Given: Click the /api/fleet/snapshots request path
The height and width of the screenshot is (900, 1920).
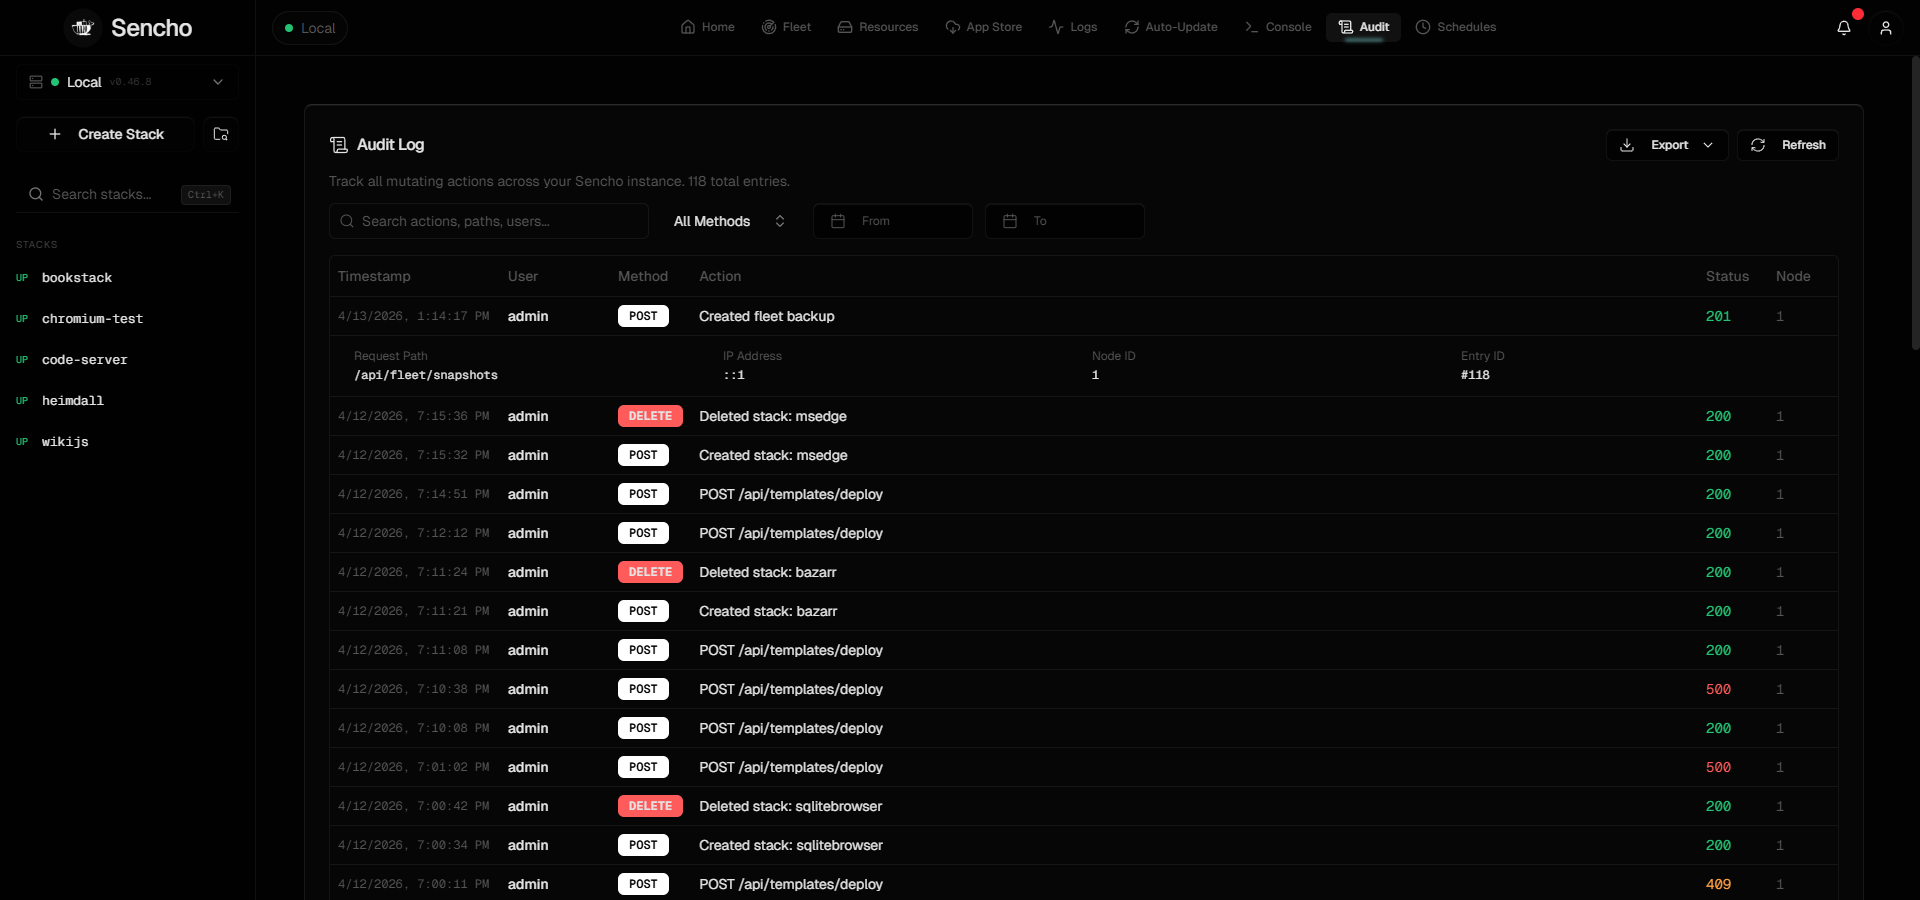Looking at the screenshot, I should [x=426, y=375].
